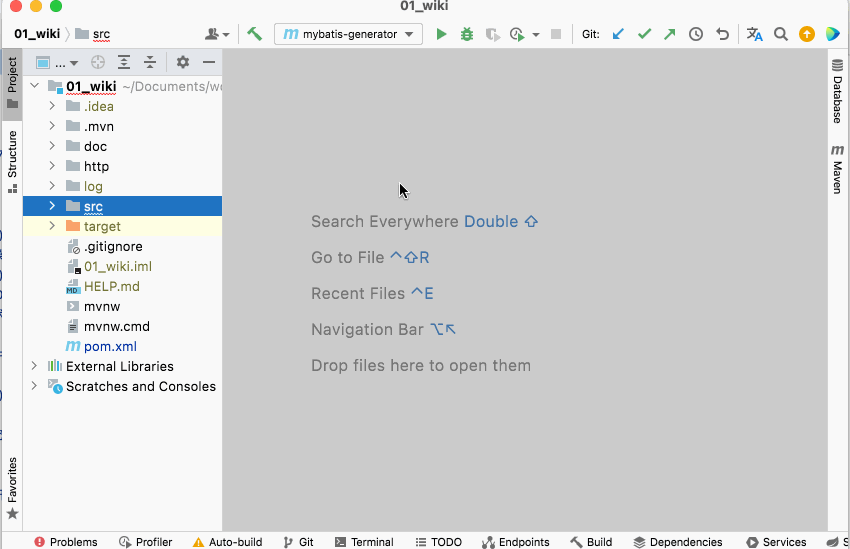Open the Build tool window tab

click(591, 542)
